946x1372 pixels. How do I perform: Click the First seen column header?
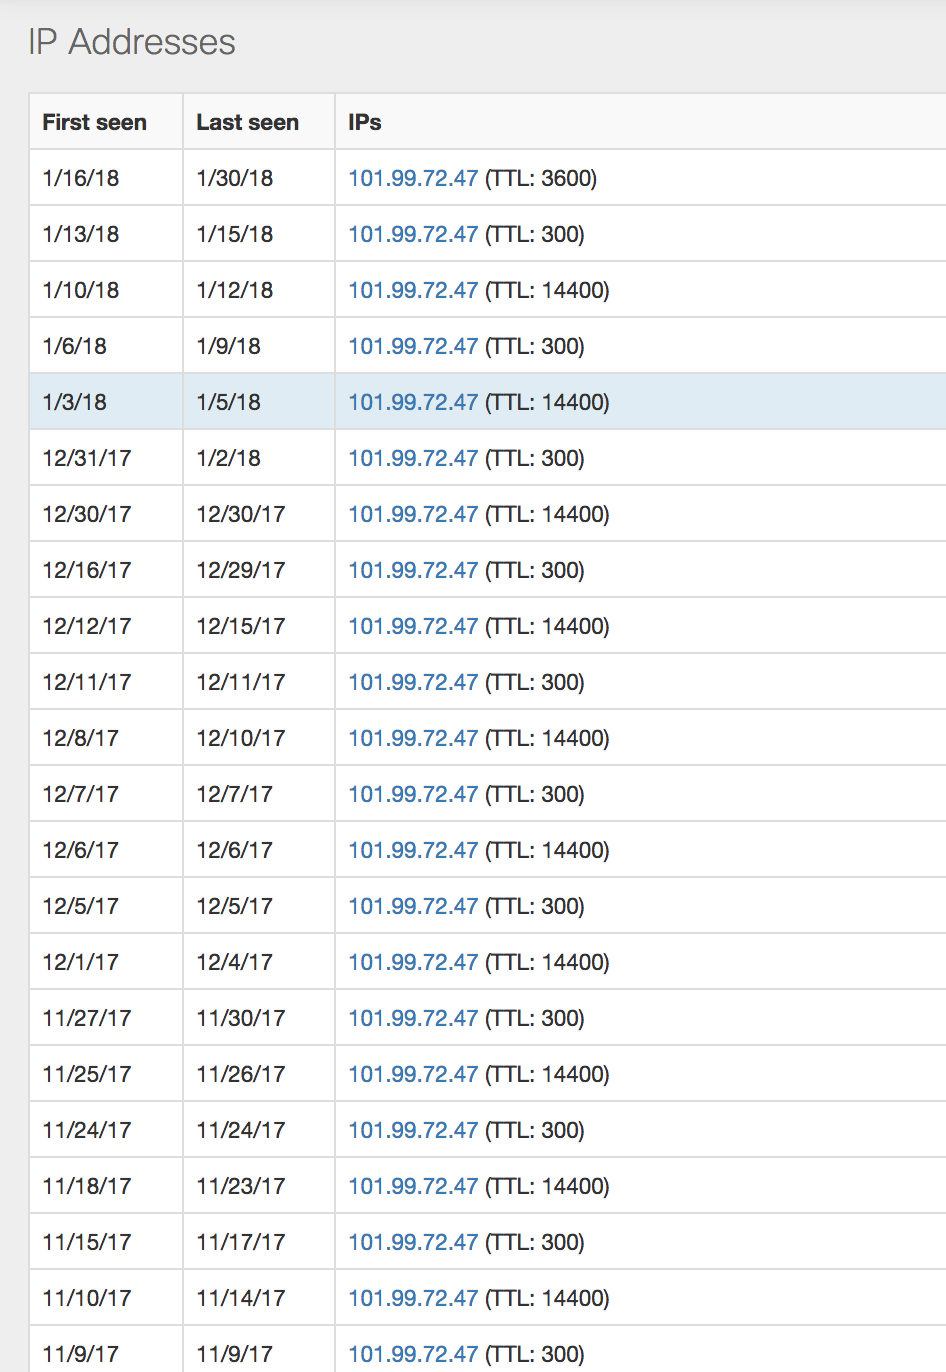[94, 122]
